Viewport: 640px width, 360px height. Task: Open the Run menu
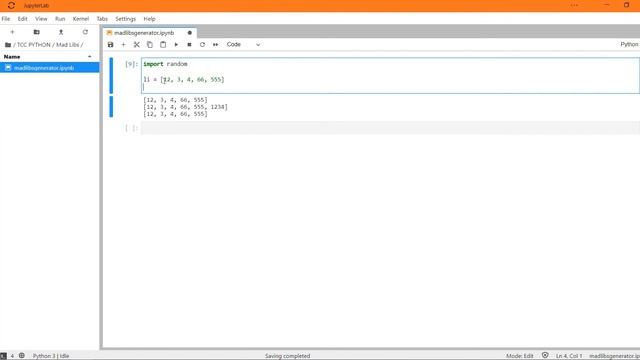pos(60,19)
